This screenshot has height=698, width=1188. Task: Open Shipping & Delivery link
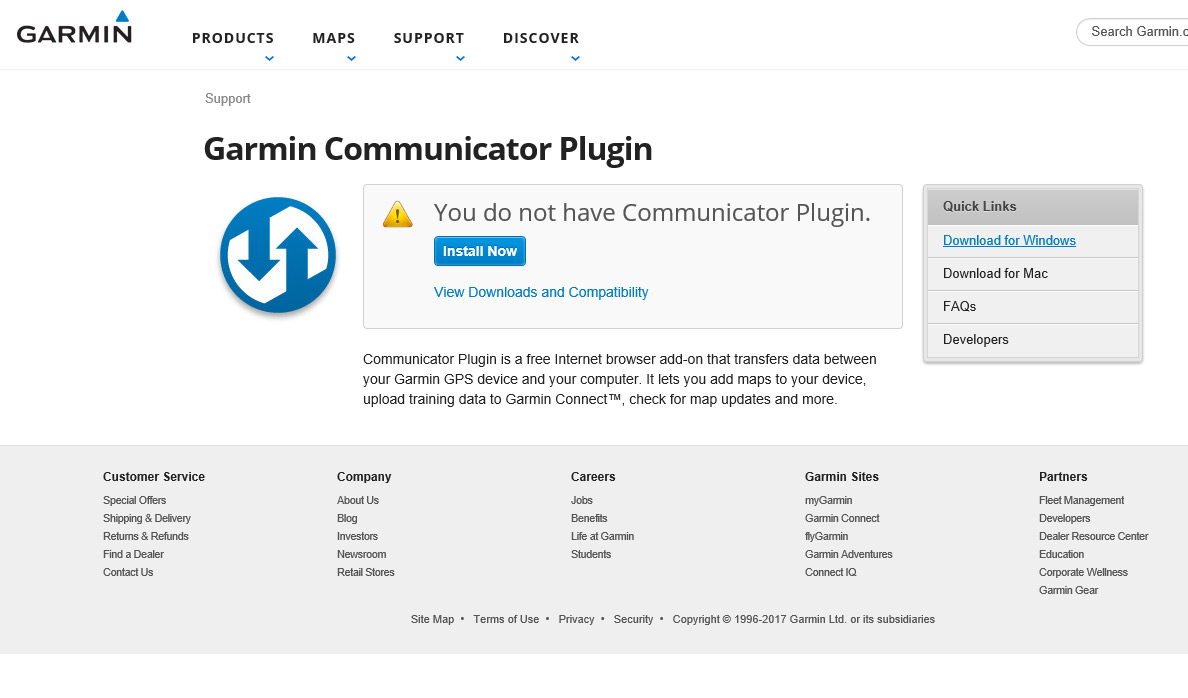(147, 518)
